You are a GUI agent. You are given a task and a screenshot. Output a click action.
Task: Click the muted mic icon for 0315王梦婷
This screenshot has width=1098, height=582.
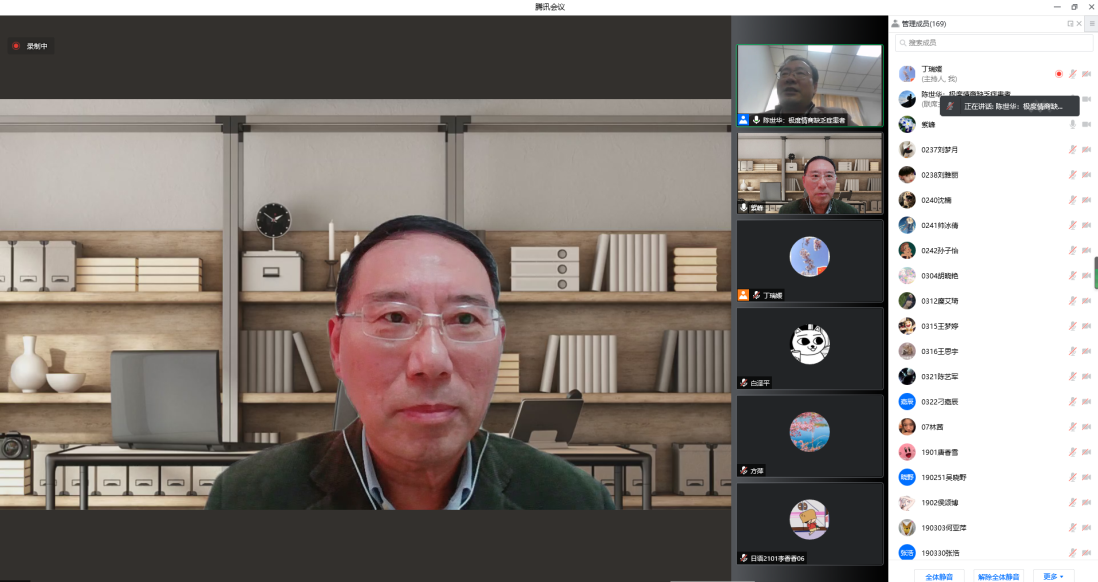coord(1072,326)
